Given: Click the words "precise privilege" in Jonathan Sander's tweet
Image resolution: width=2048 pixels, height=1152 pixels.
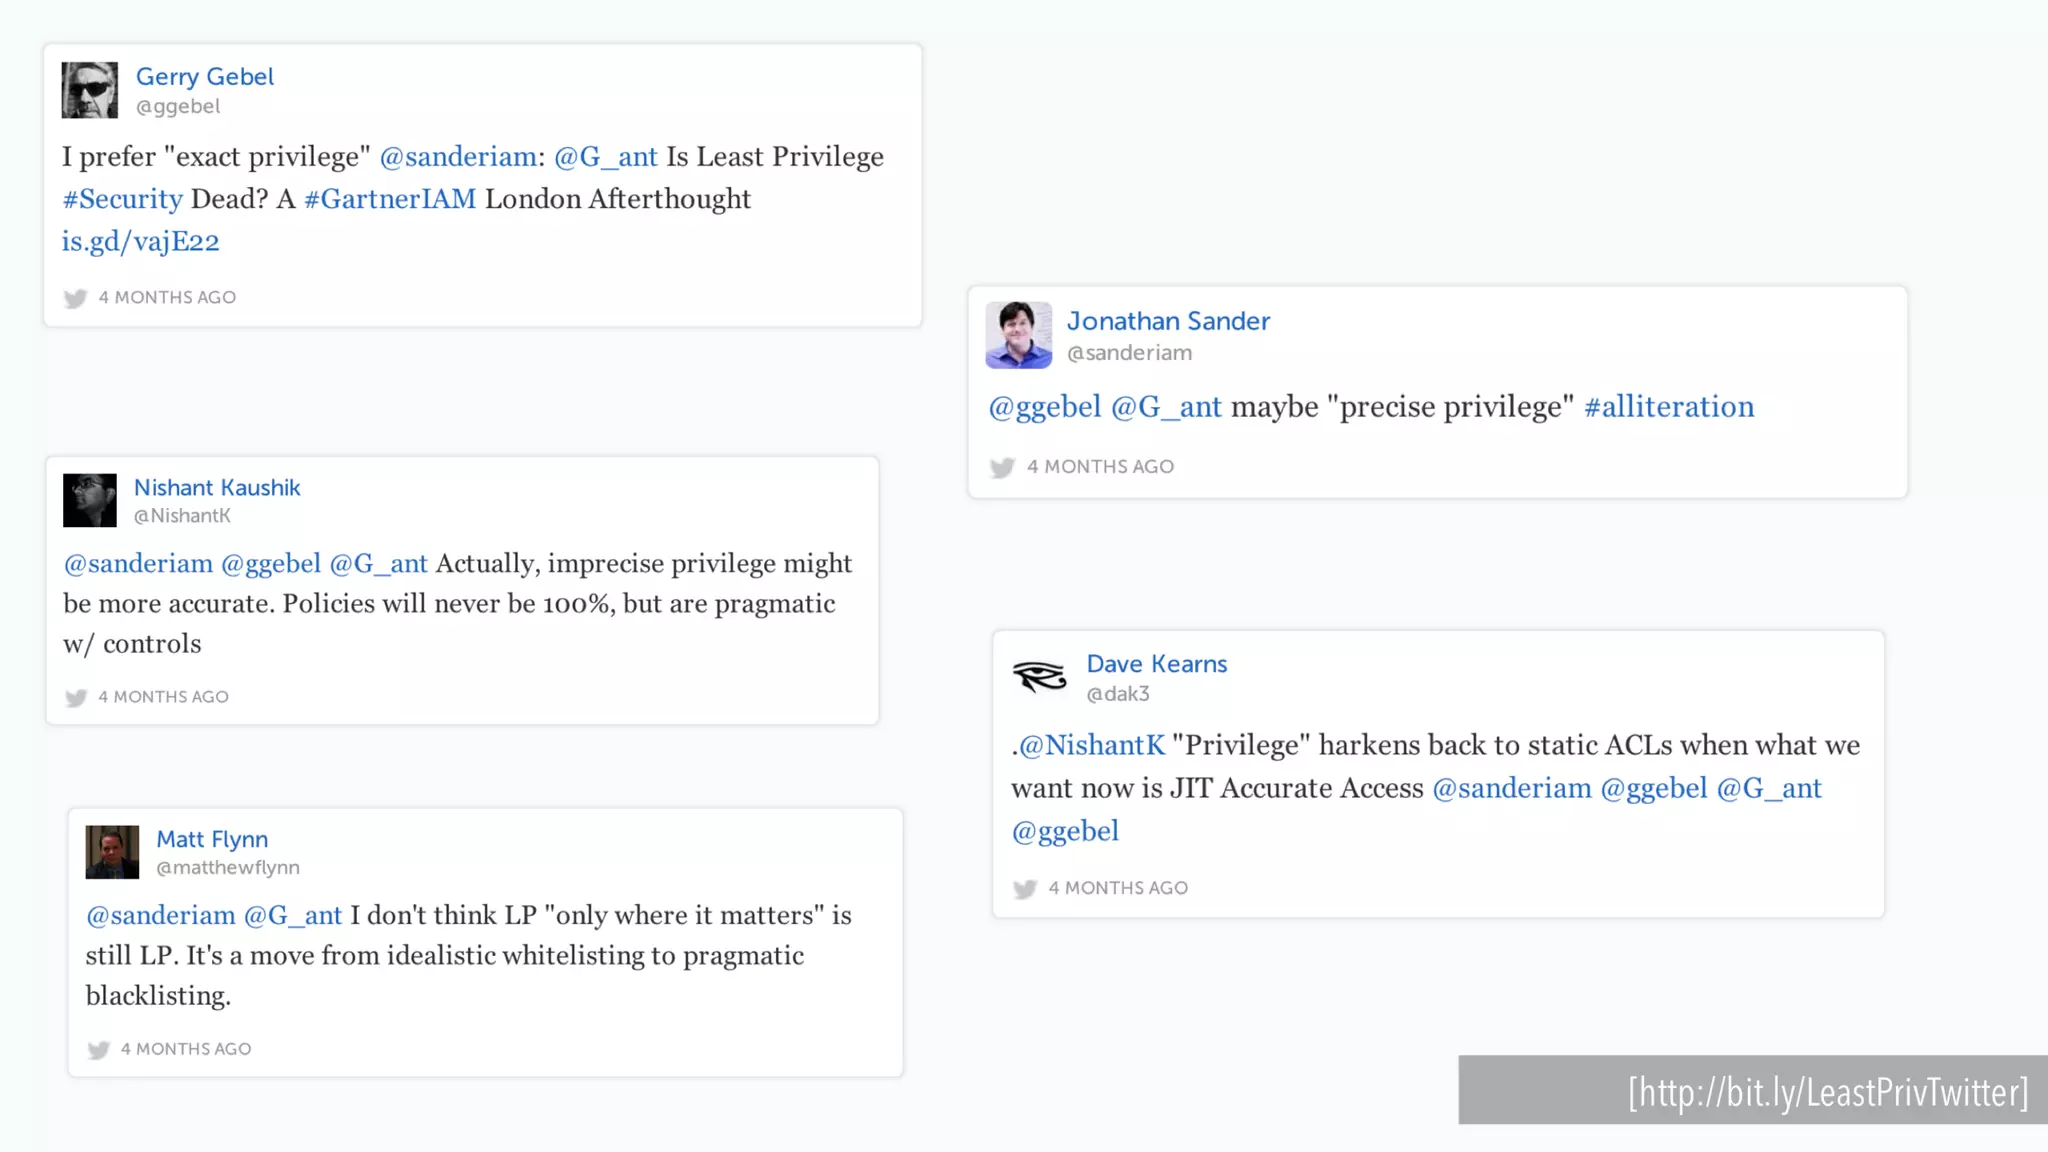Looking at the screenshot, I should [1450, 407].
